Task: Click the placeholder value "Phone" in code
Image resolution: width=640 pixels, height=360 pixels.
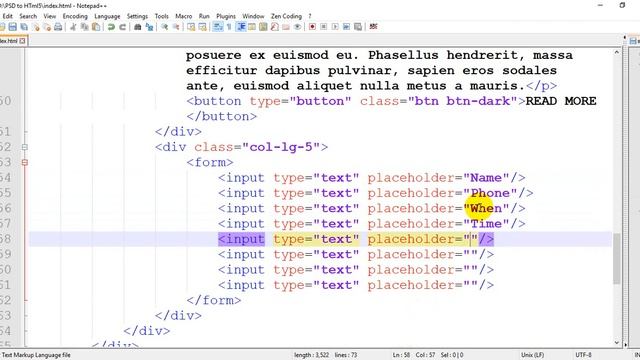Action: pos(490,193)
